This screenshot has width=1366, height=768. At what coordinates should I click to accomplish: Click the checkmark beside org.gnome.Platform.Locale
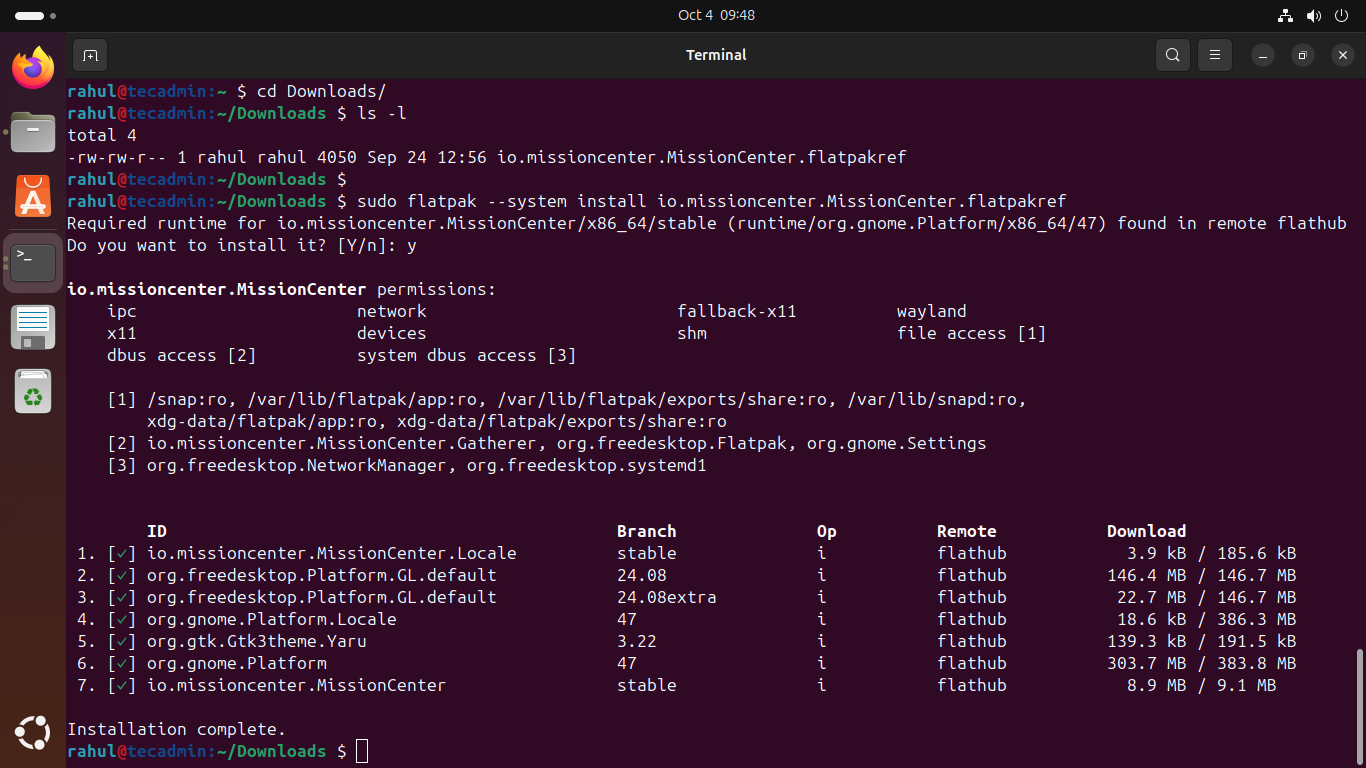point(122,619)
